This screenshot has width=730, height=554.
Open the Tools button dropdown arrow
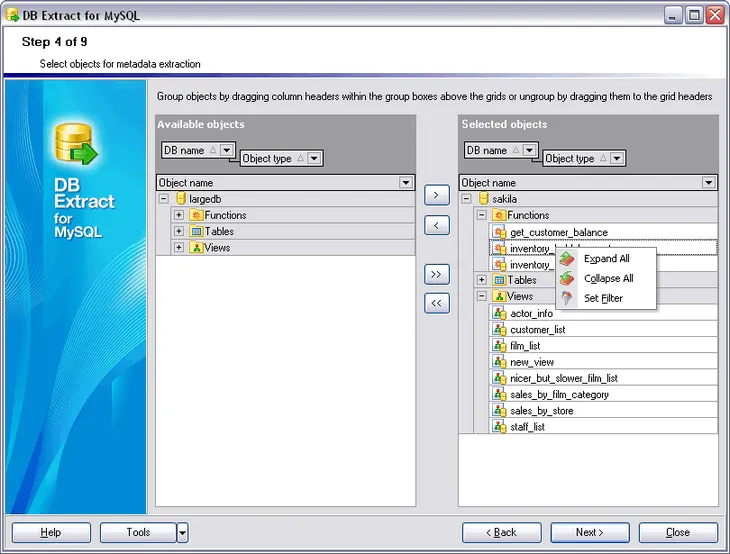182,533
